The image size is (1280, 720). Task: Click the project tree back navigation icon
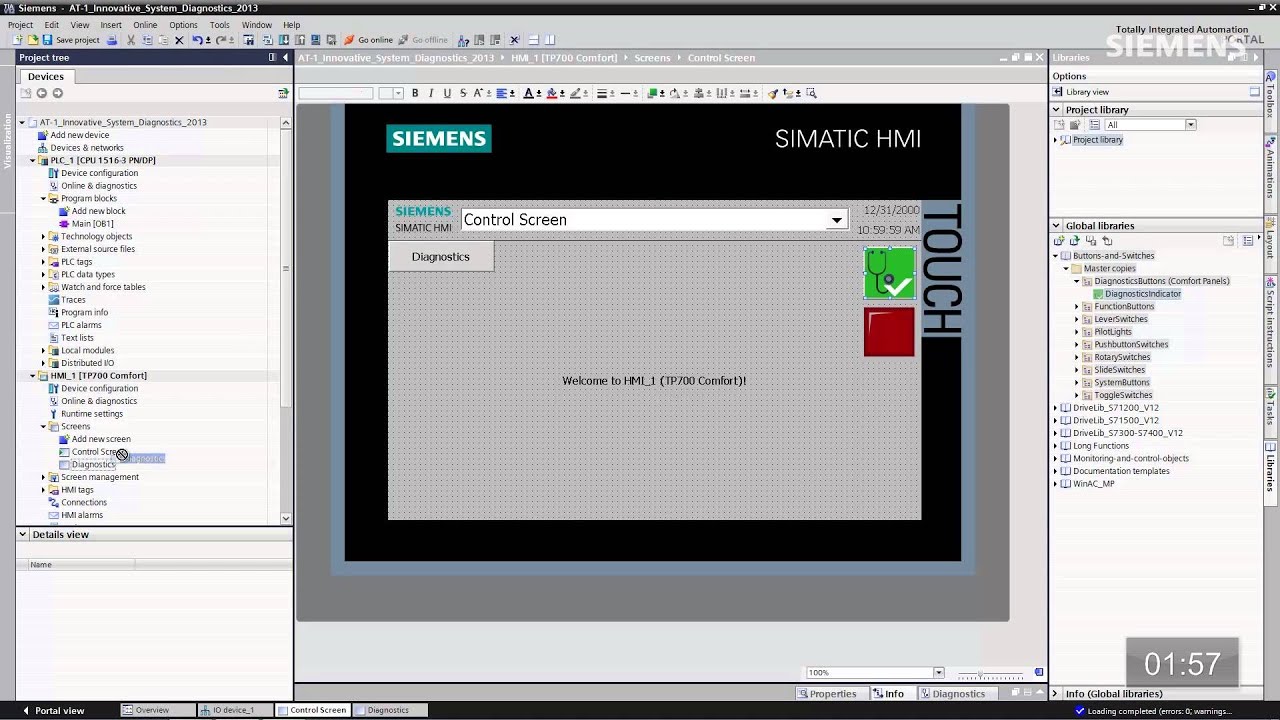(x=41, y=93)
